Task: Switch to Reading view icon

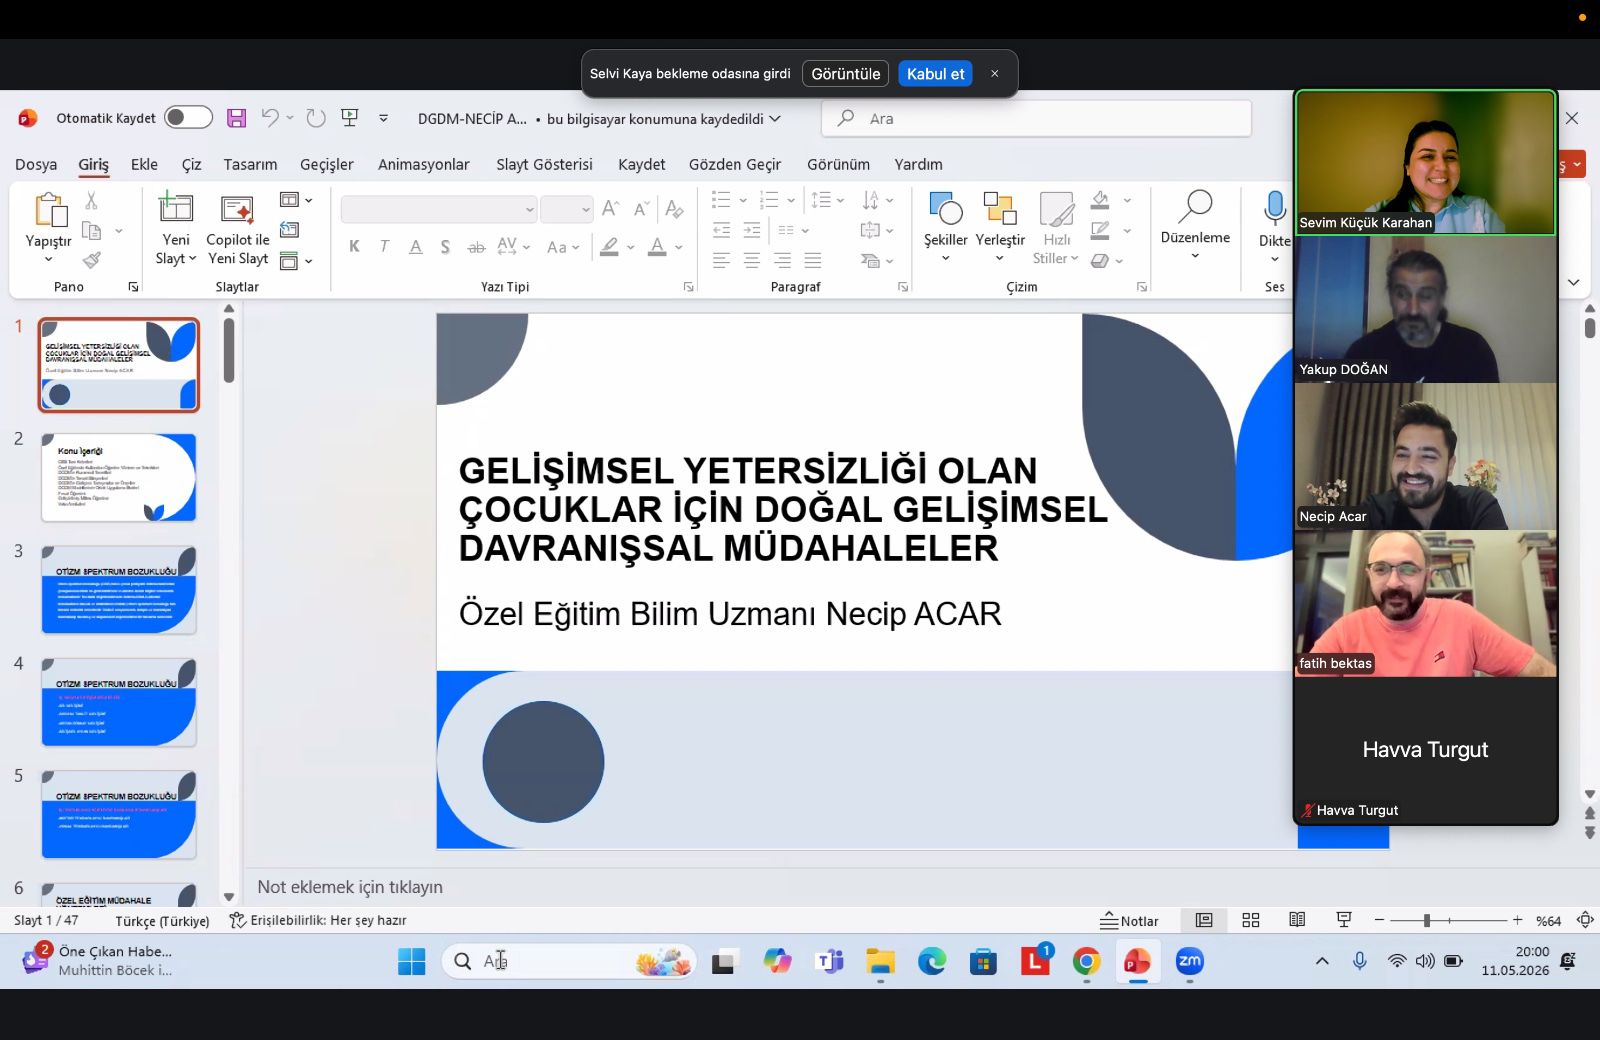Action: (1297, 920)
